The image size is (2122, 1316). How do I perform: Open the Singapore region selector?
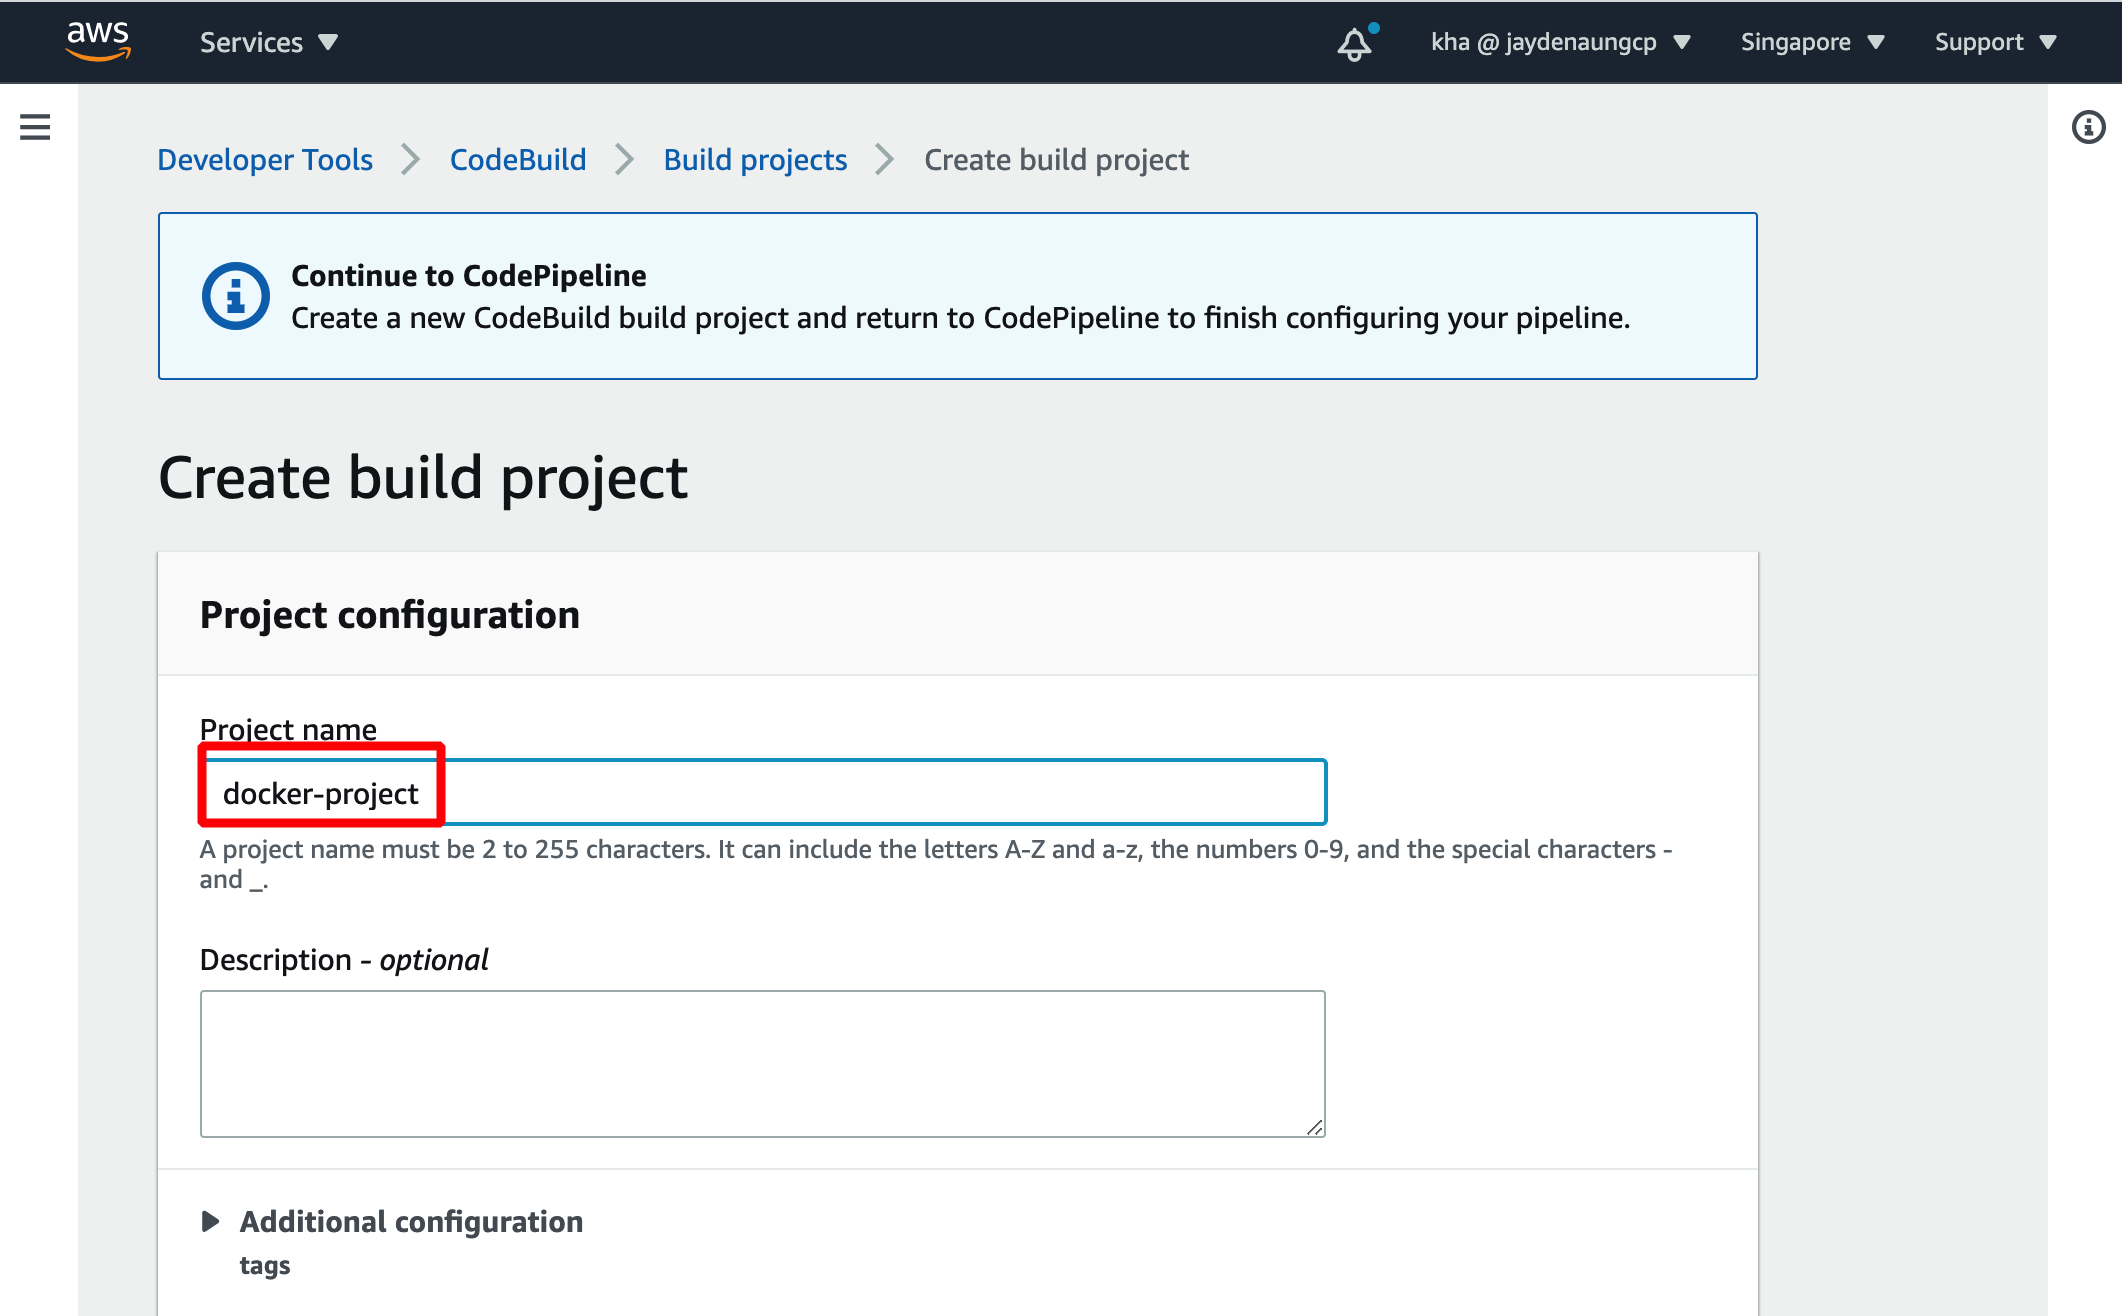point(1812,42)
